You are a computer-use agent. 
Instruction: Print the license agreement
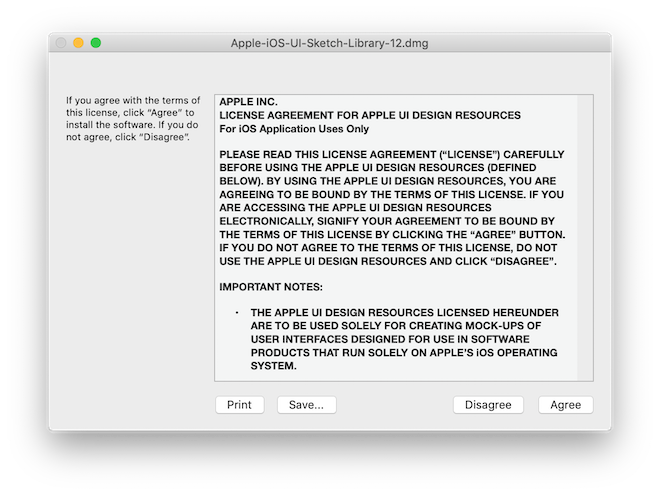pyautogui.click(x=239, y=405)
